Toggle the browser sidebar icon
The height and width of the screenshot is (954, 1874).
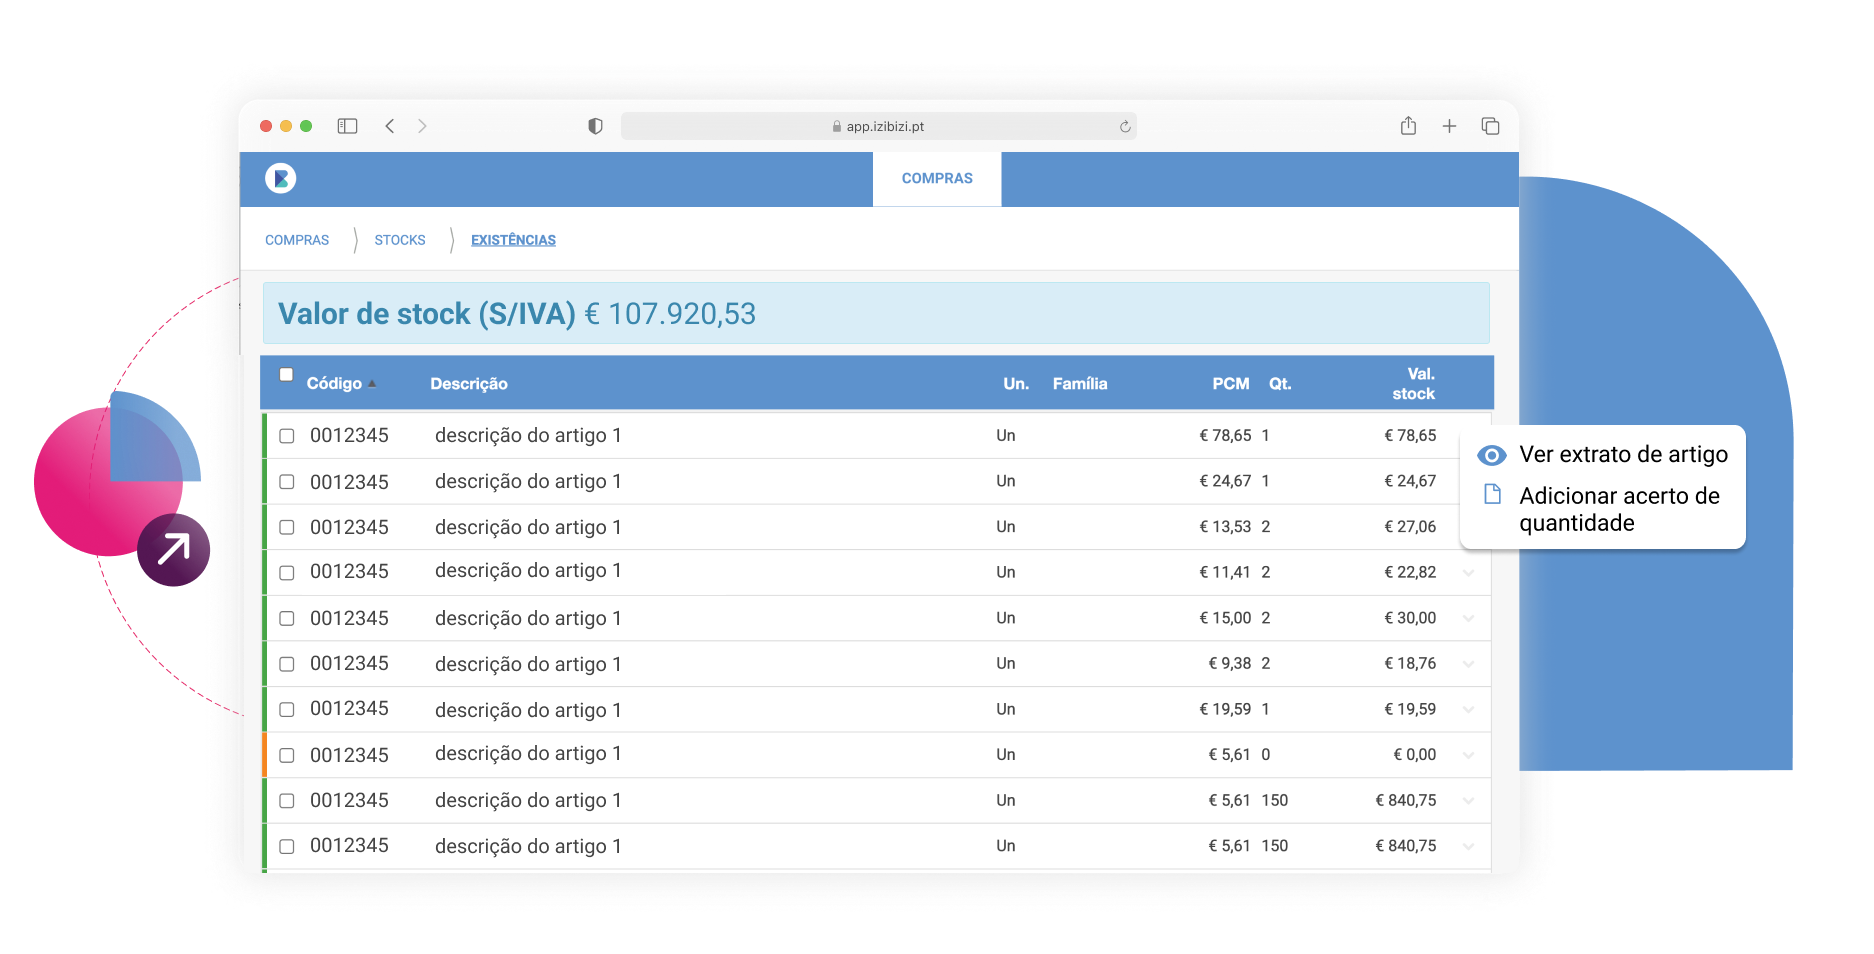[x=347, y=126]
